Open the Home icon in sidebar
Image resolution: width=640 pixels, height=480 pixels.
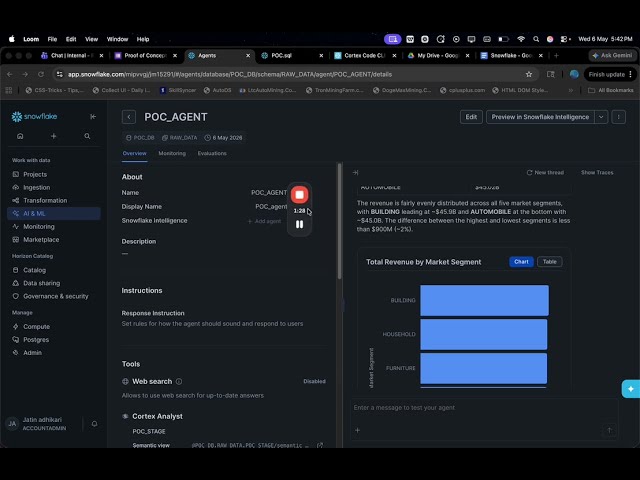(x=20, y=136)
